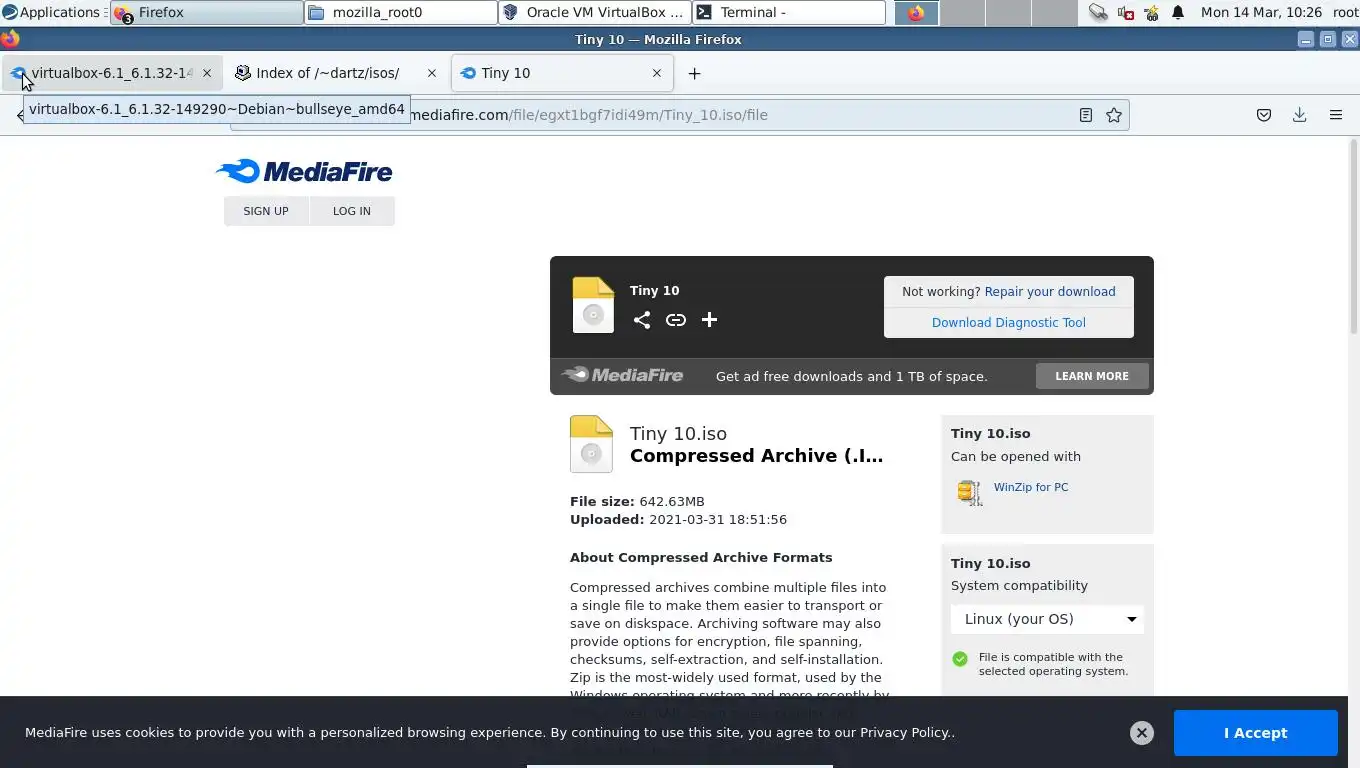Screen dimensions: 1360x768
Task: Open the Applications menu
Action: click(51, 12)
